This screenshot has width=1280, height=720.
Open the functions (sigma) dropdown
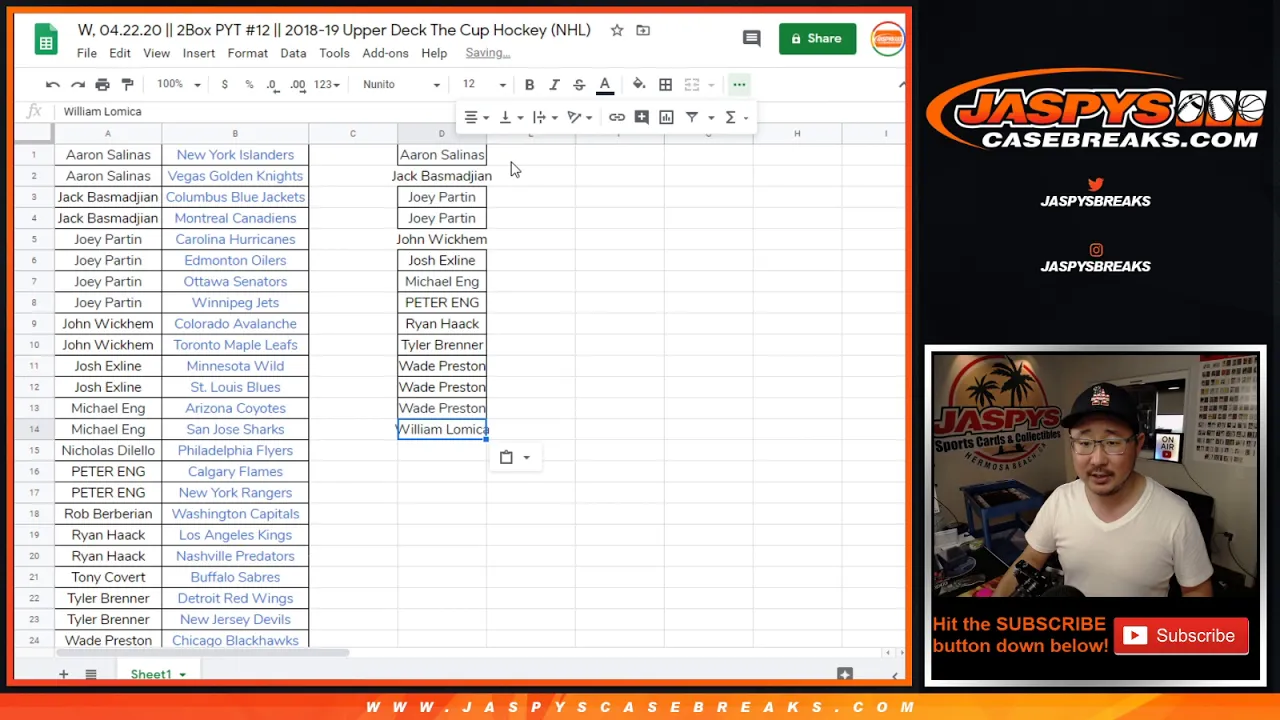point(736,117)
